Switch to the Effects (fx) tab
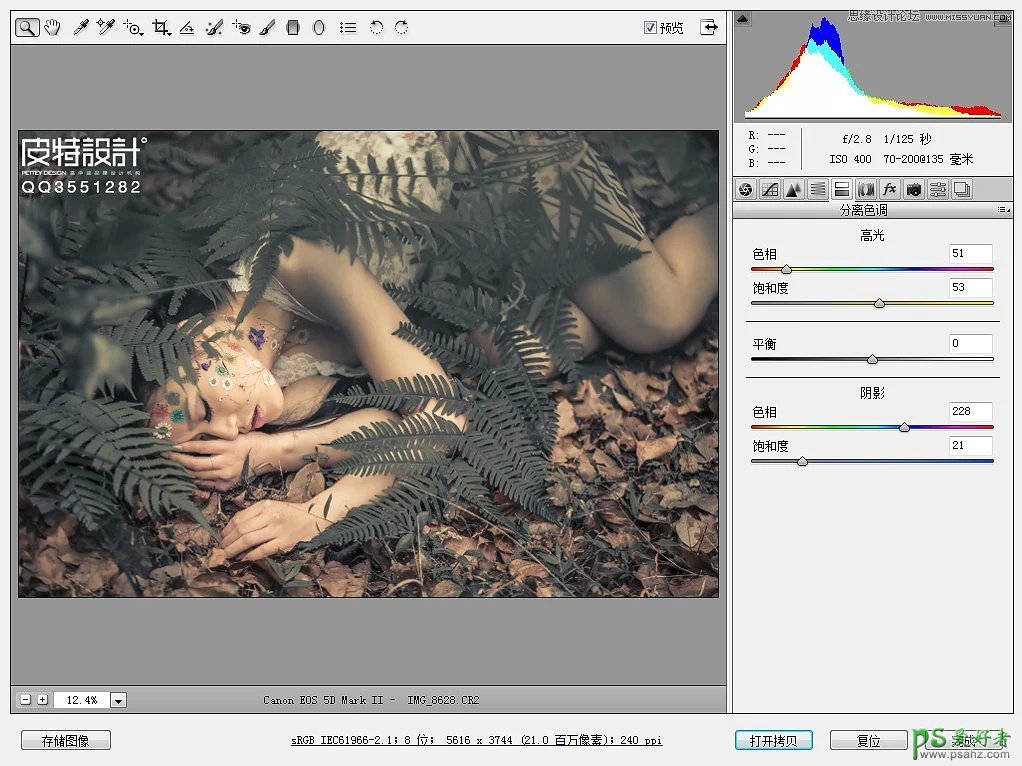The width and height of the screenshot is (1022, 766). pyautogui.click(x=889, y=189)
